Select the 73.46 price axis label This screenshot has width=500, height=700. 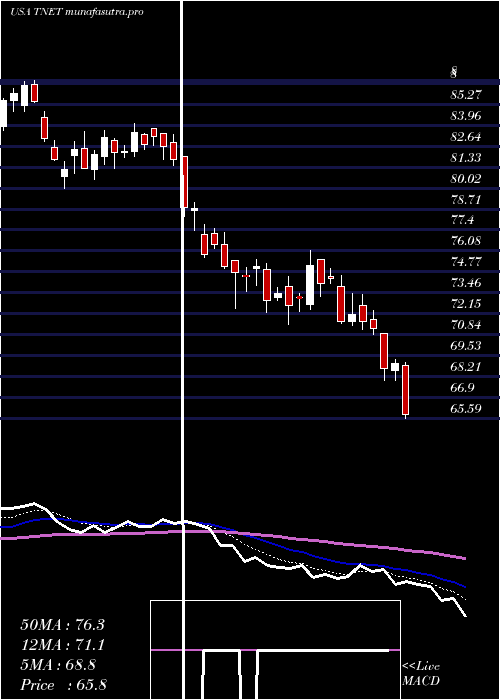coord(466,283)
